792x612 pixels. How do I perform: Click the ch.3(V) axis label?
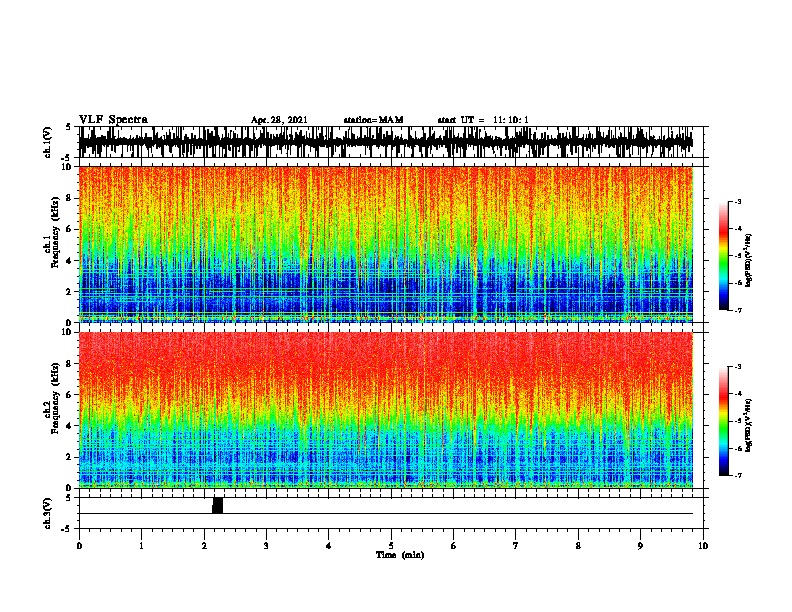[48, 513]
